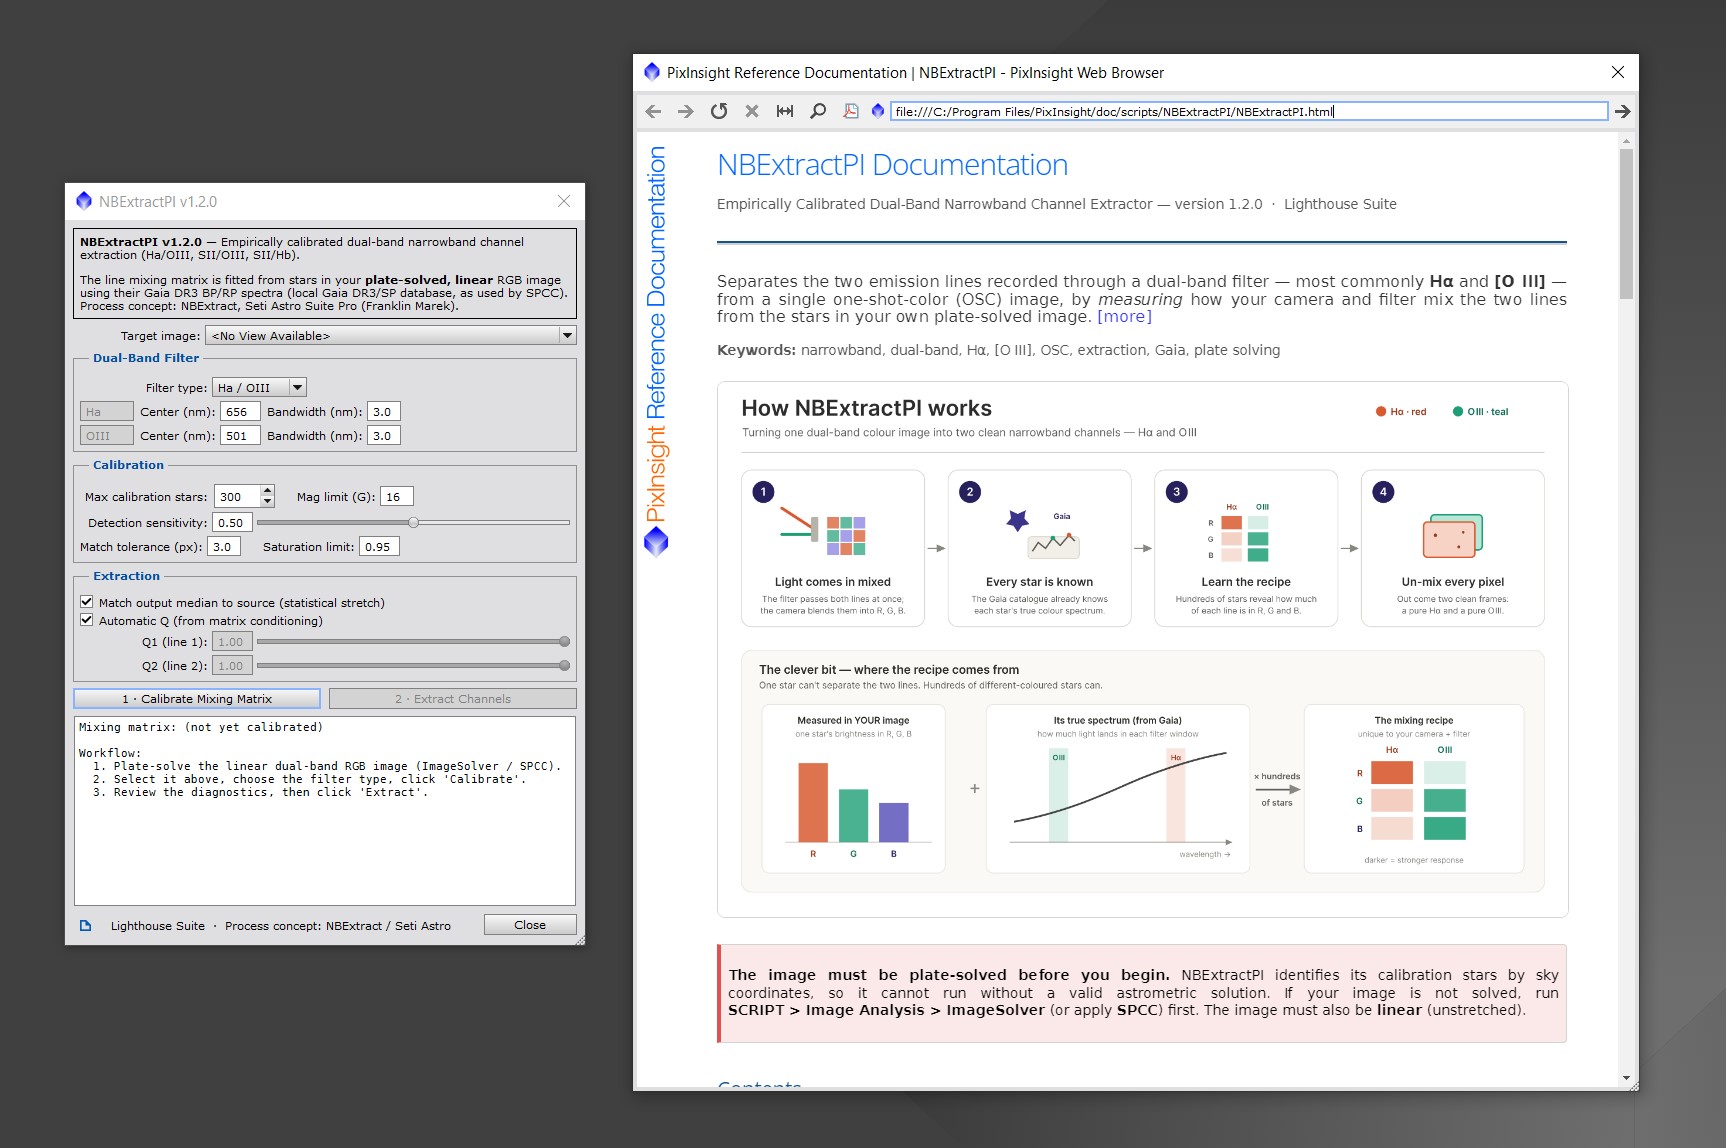
Task: Click the 'Measured in YOUR image' chart
Action: coord(853,788)
